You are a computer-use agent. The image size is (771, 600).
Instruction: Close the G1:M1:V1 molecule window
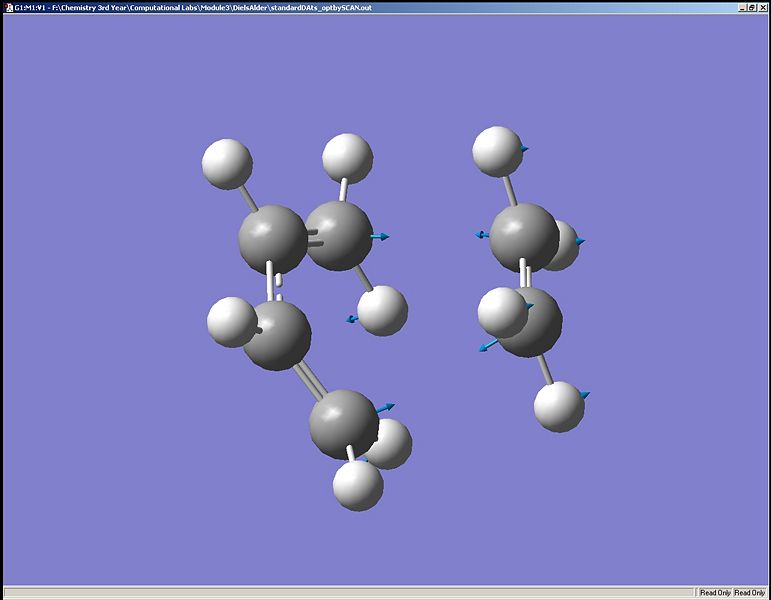point(761,7)
